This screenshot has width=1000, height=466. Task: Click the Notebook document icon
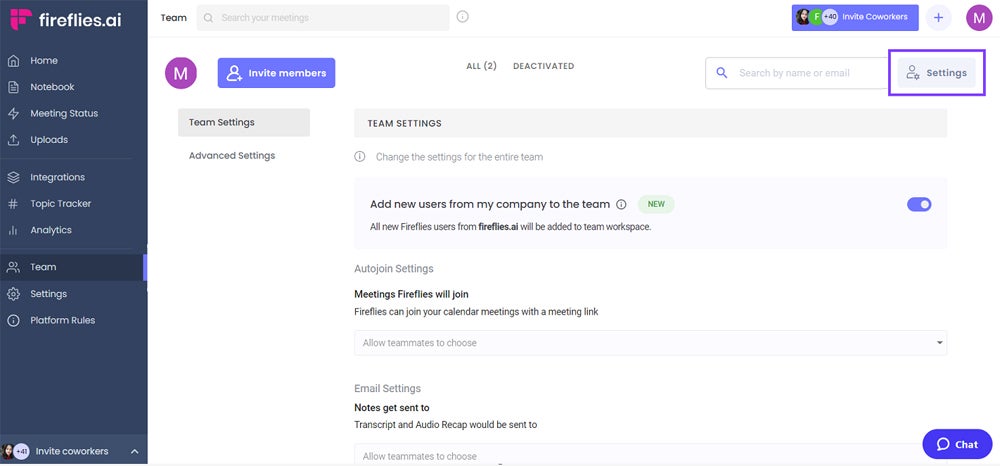click(13, 87)
